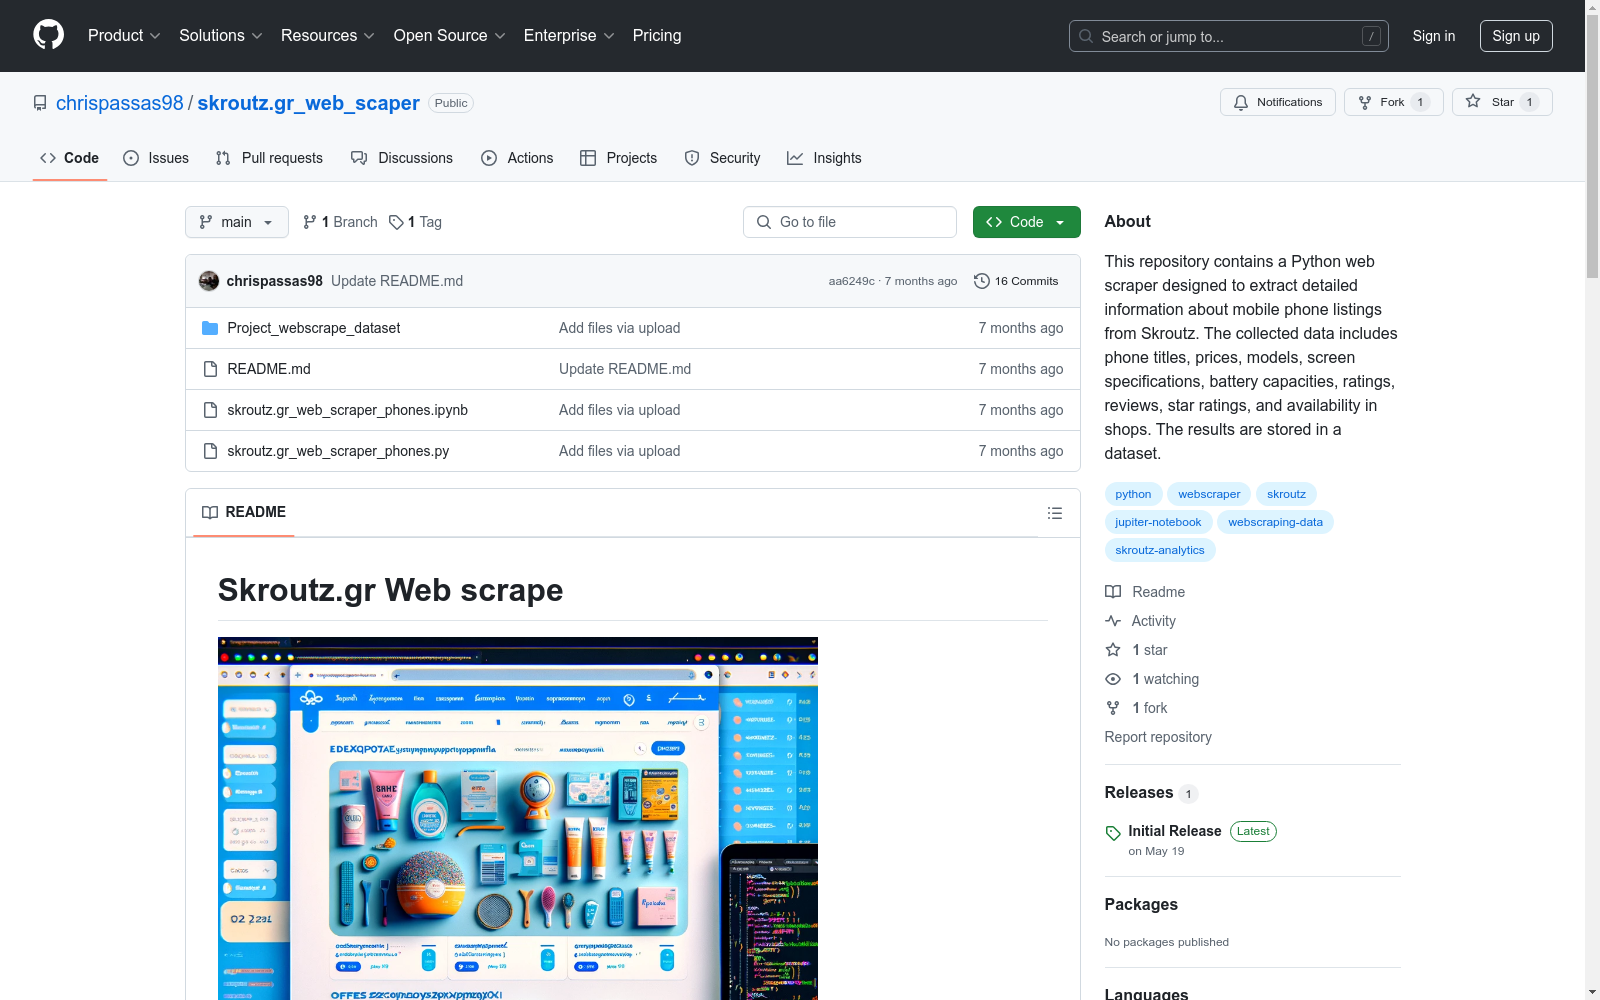The image size is (1600, 1000).
Task: Jump to Readme from About sidebar
Action: coord(1145,592)
